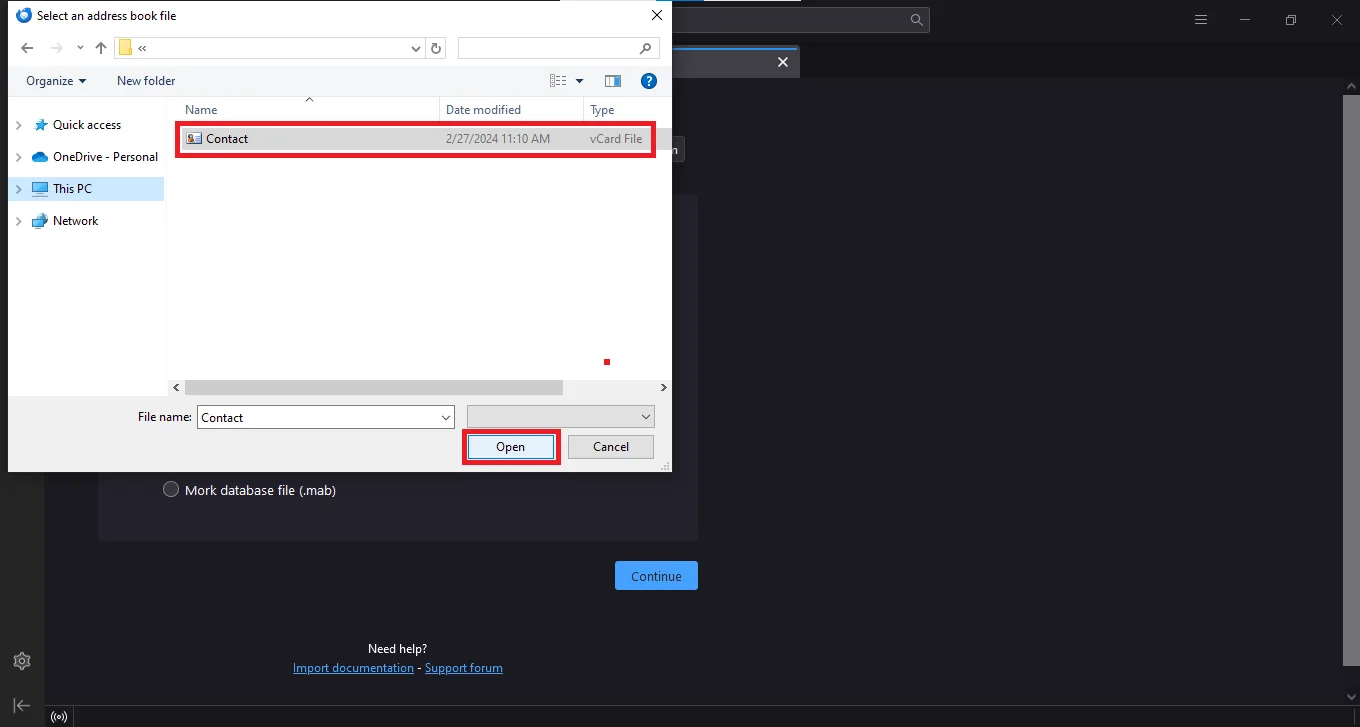Open the Organize menu
The image size is (1360, 727).
(x=56, y=81)
